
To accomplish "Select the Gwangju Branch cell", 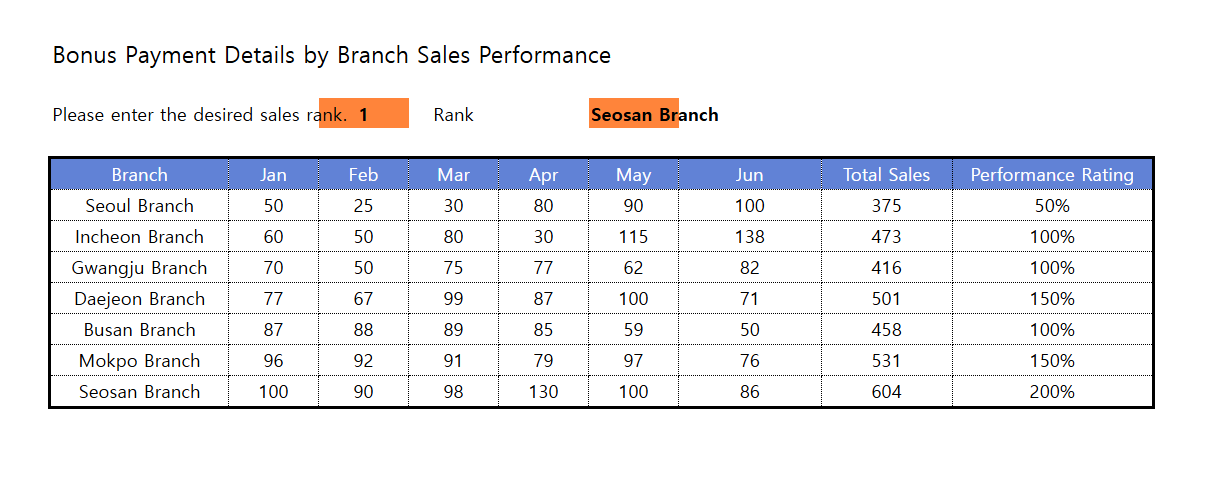I will click(140, 268).
